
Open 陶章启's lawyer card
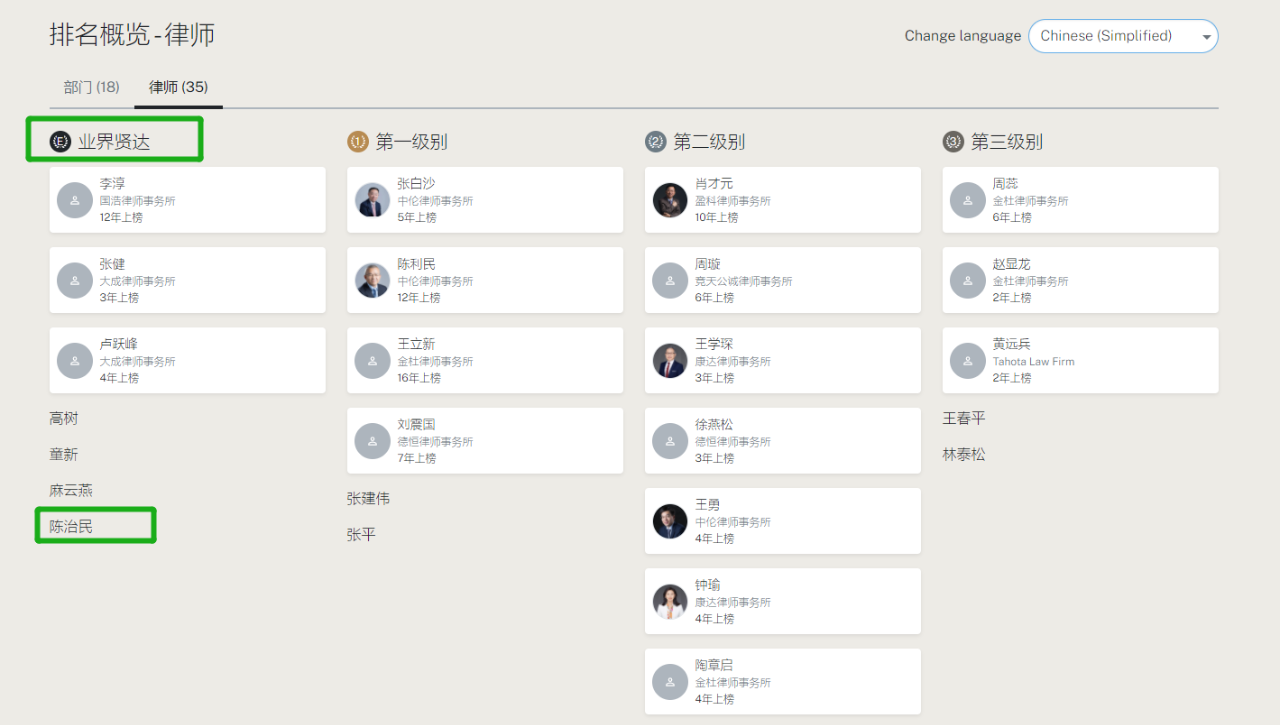[x=782, y=681]
